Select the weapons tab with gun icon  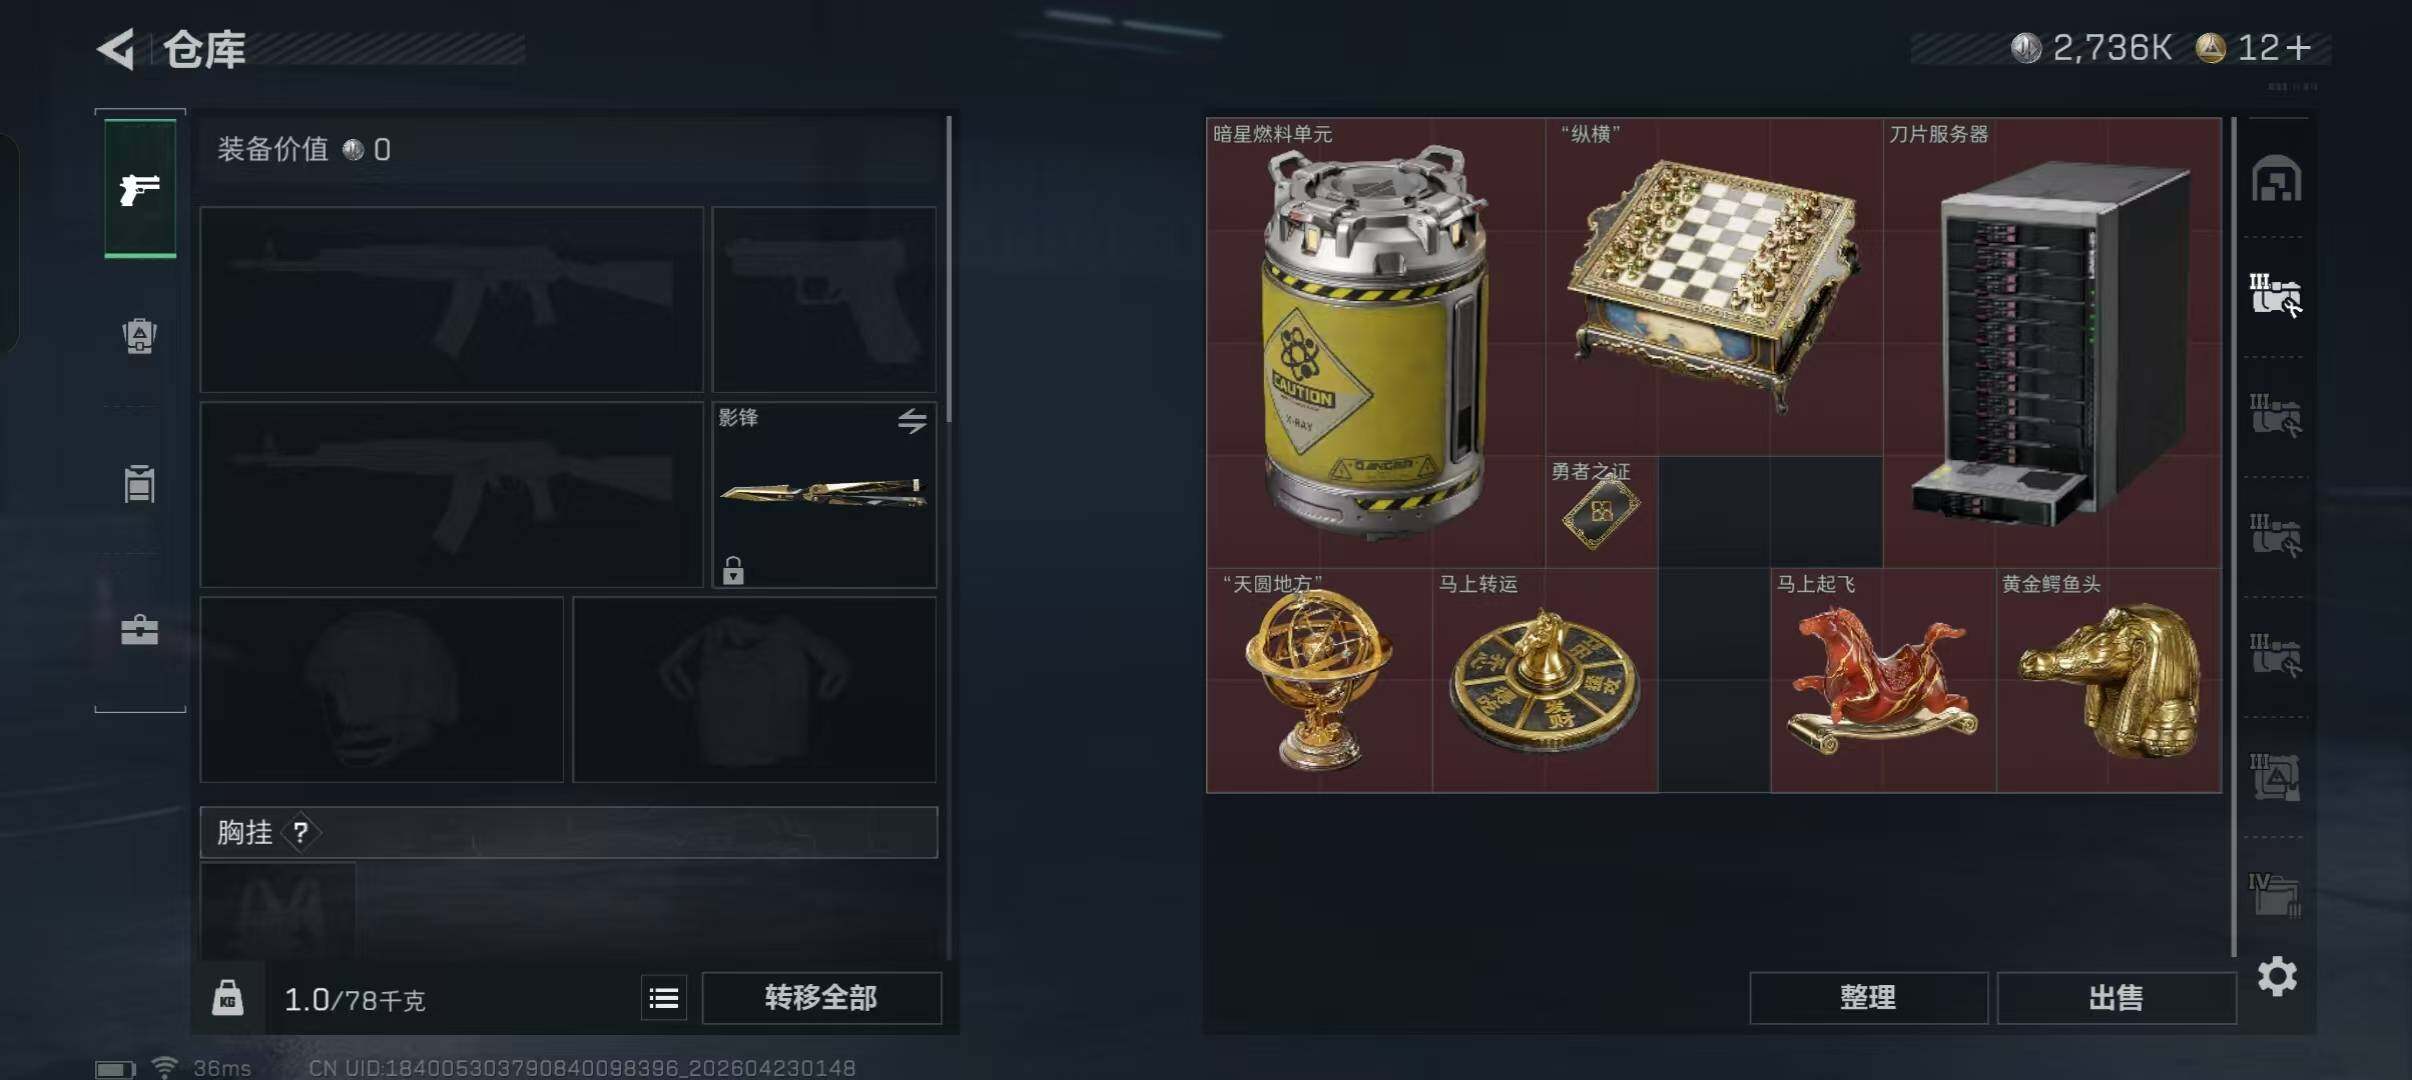pos(140,188)
